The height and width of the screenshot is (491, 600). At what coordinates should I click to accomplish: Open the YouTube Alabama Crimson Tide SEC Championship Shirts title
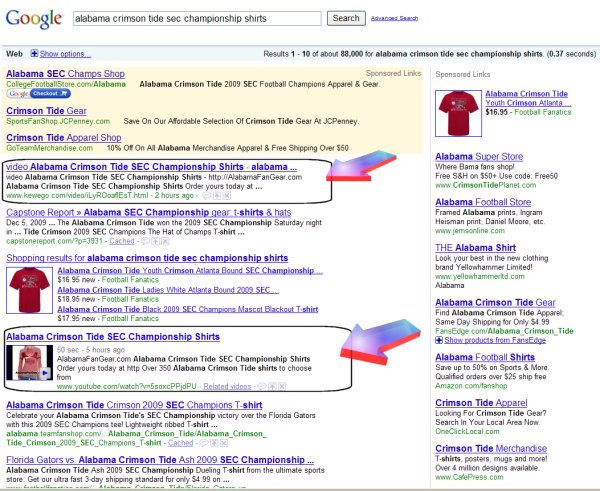[x=113, y=337]
